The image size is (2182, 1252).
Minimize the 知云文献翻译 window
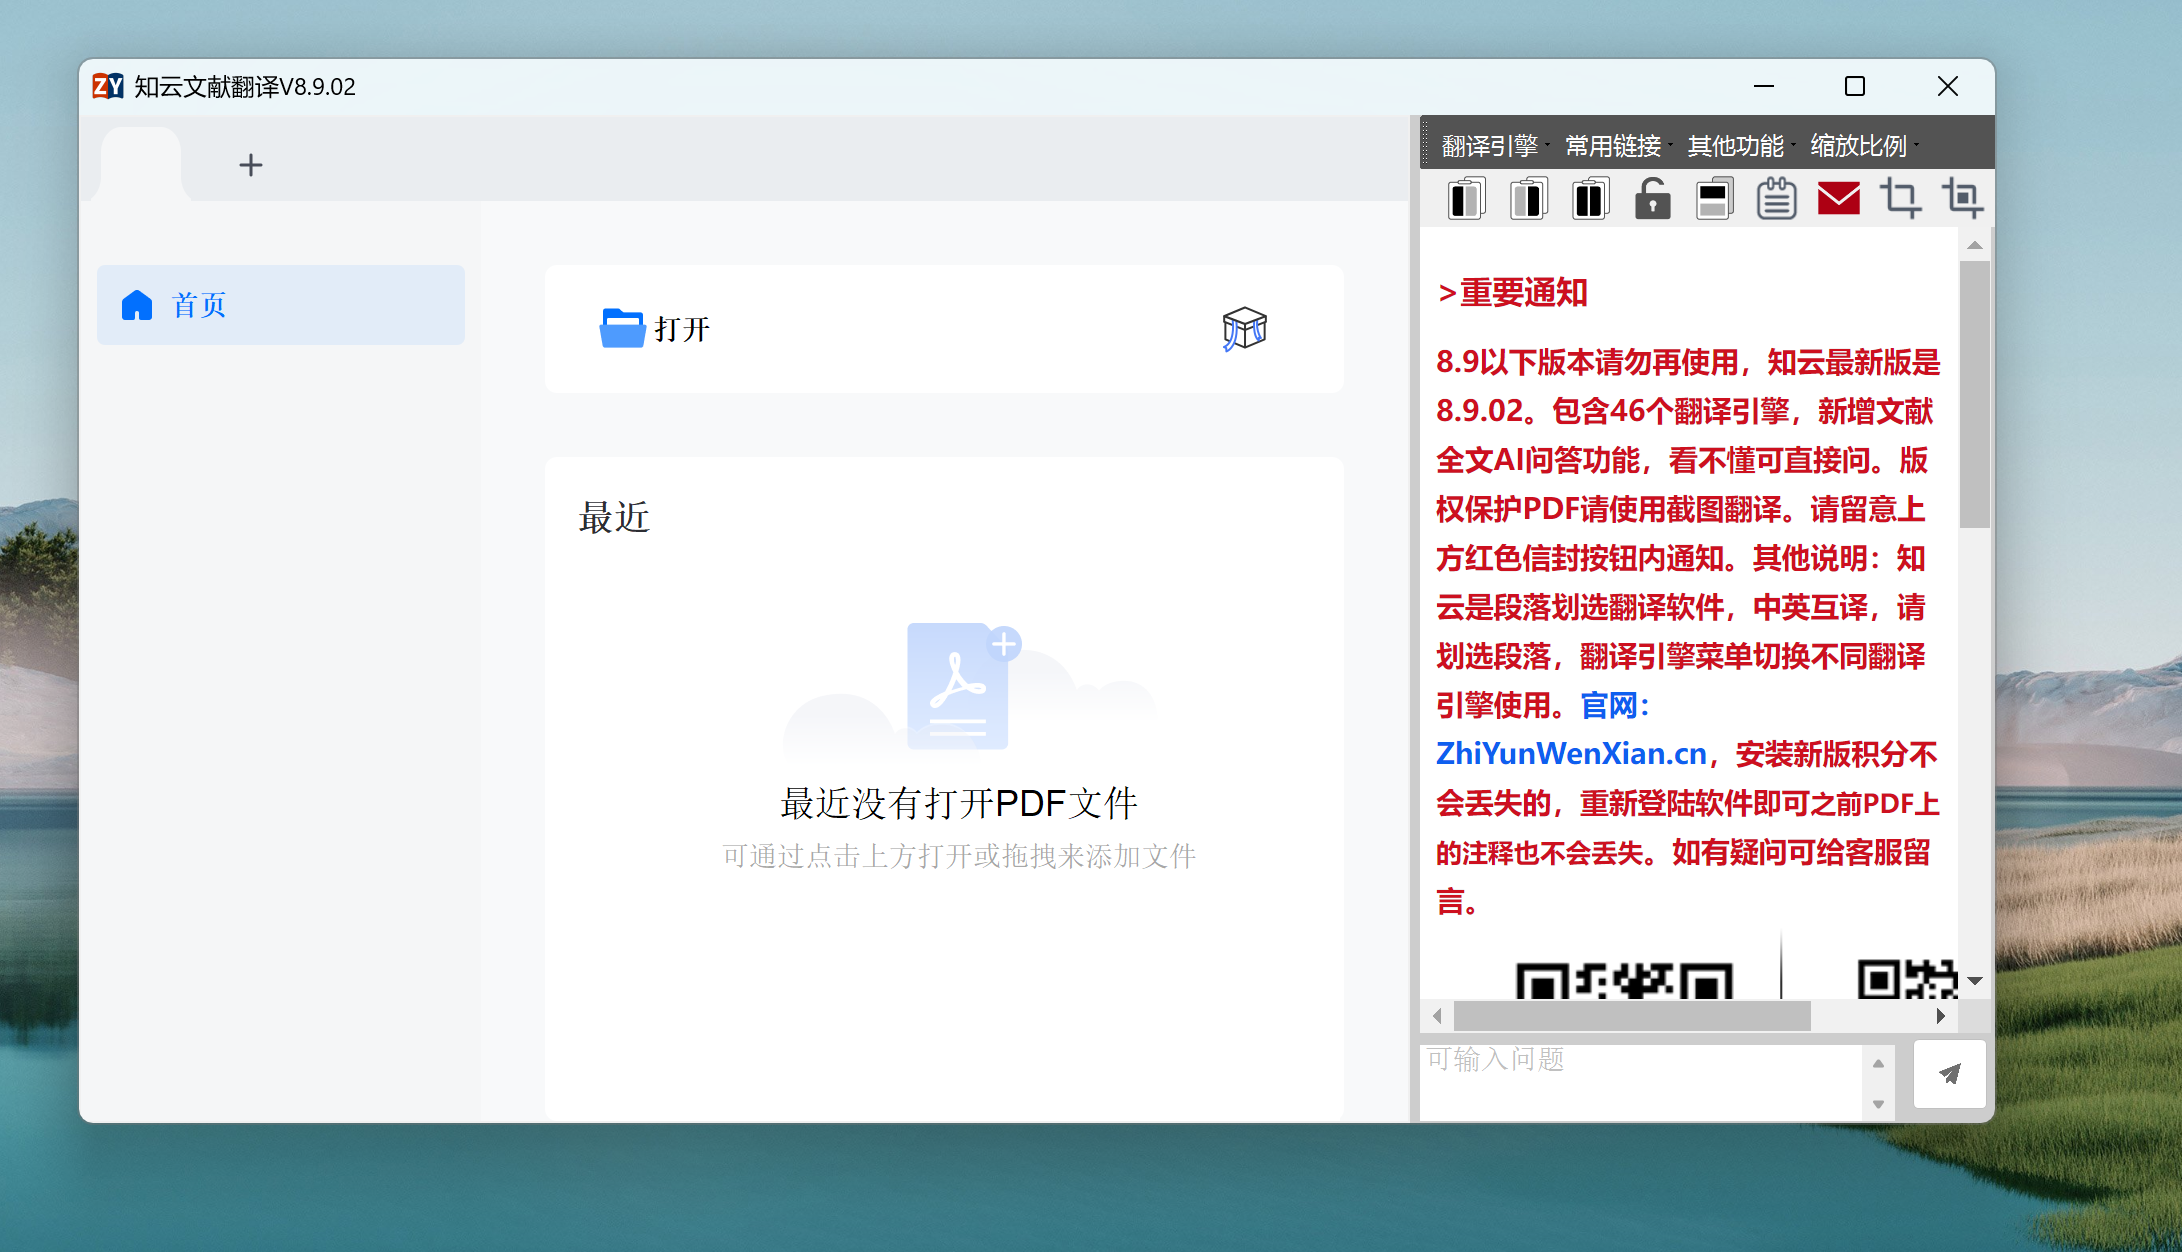1764,86
